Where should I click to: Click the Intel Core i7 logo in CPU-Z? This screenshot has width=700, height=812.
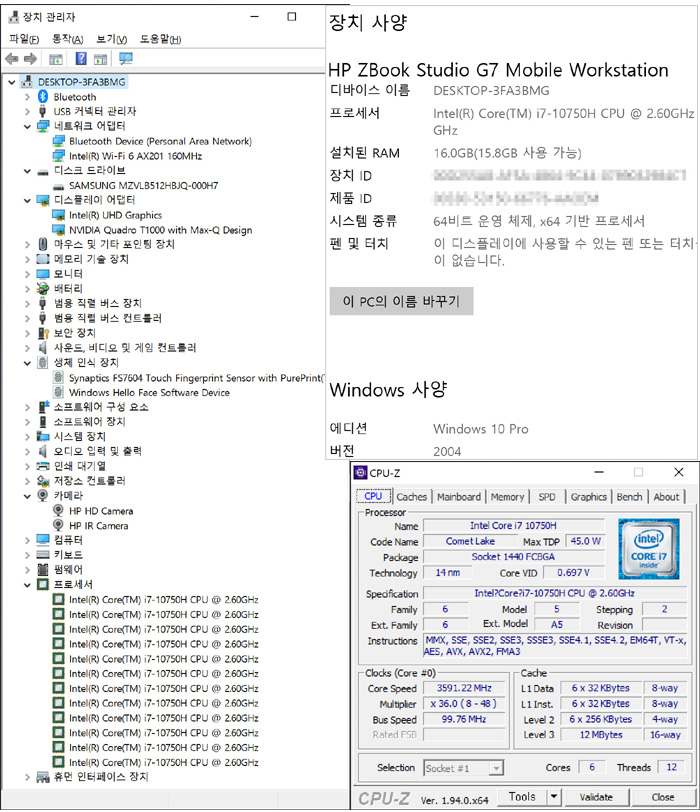pyautogui.click(x=648, y=549)
